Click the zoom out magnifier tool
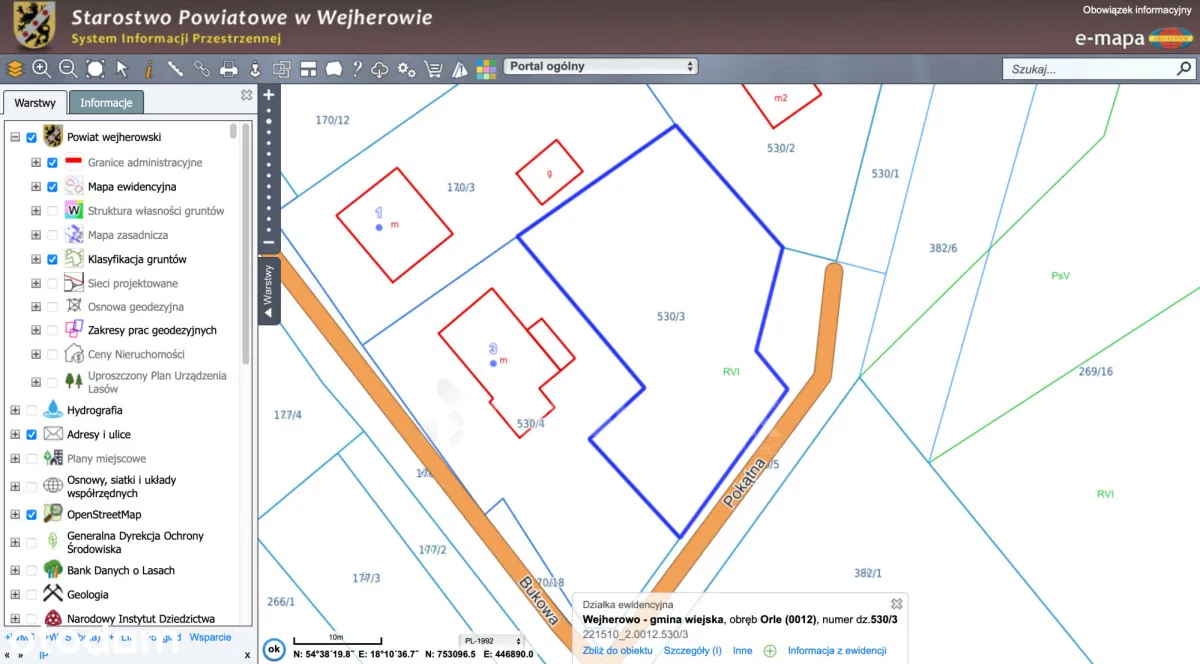Image resolution: width=1200 pixels, height=664 pixels. 68,69
